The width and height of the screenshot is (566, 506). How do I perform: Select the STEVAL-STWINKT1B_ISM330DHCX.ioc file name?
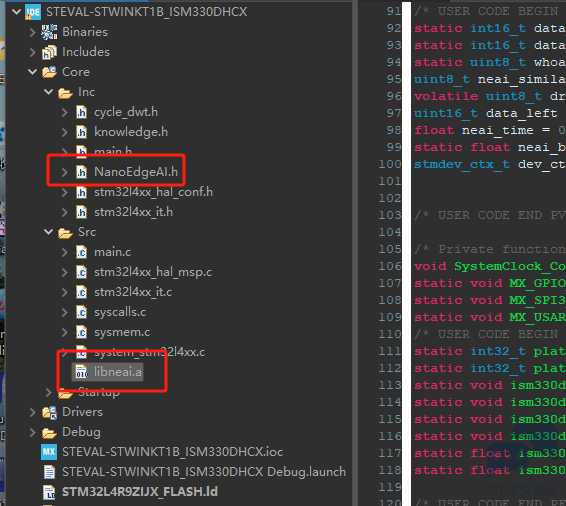click(173, 452)
